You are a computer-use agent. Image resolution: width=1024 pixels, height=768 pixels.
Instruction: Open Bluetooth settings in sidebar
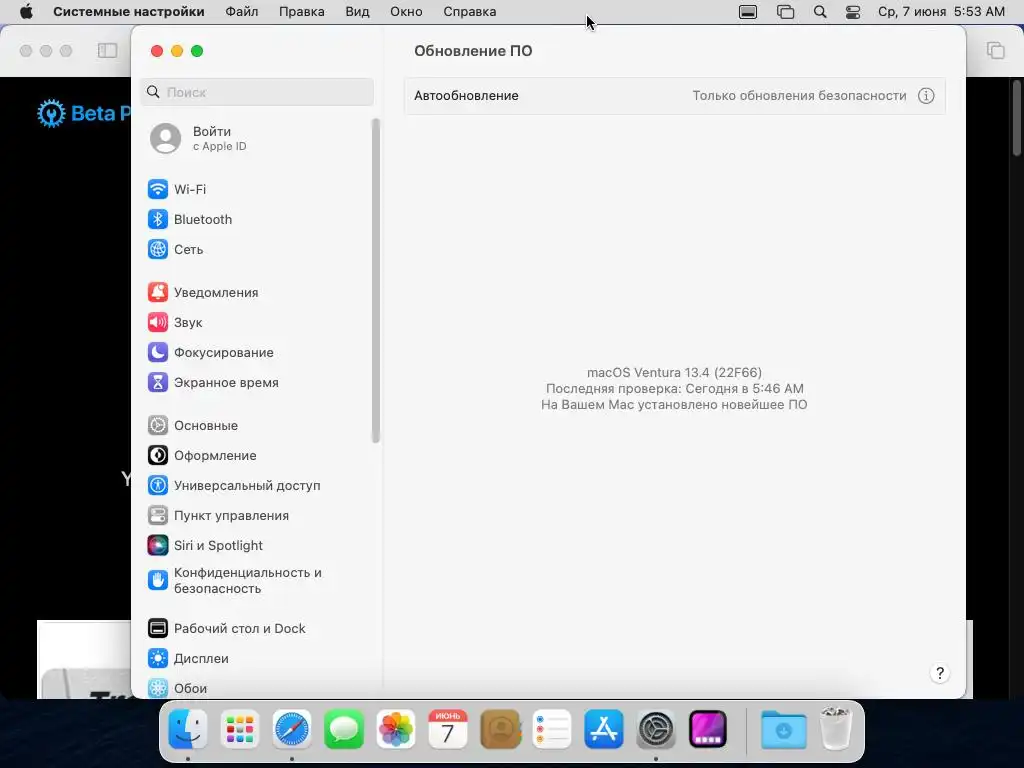pos(189,219)
